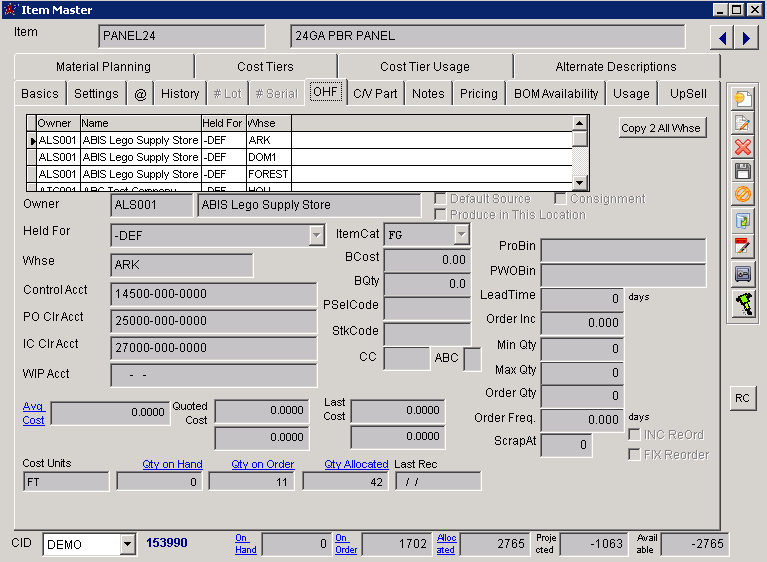Click the Copy 2 All Whse button
The width and height of the screenshot is (767, 562).
click(x=662, y=128)
